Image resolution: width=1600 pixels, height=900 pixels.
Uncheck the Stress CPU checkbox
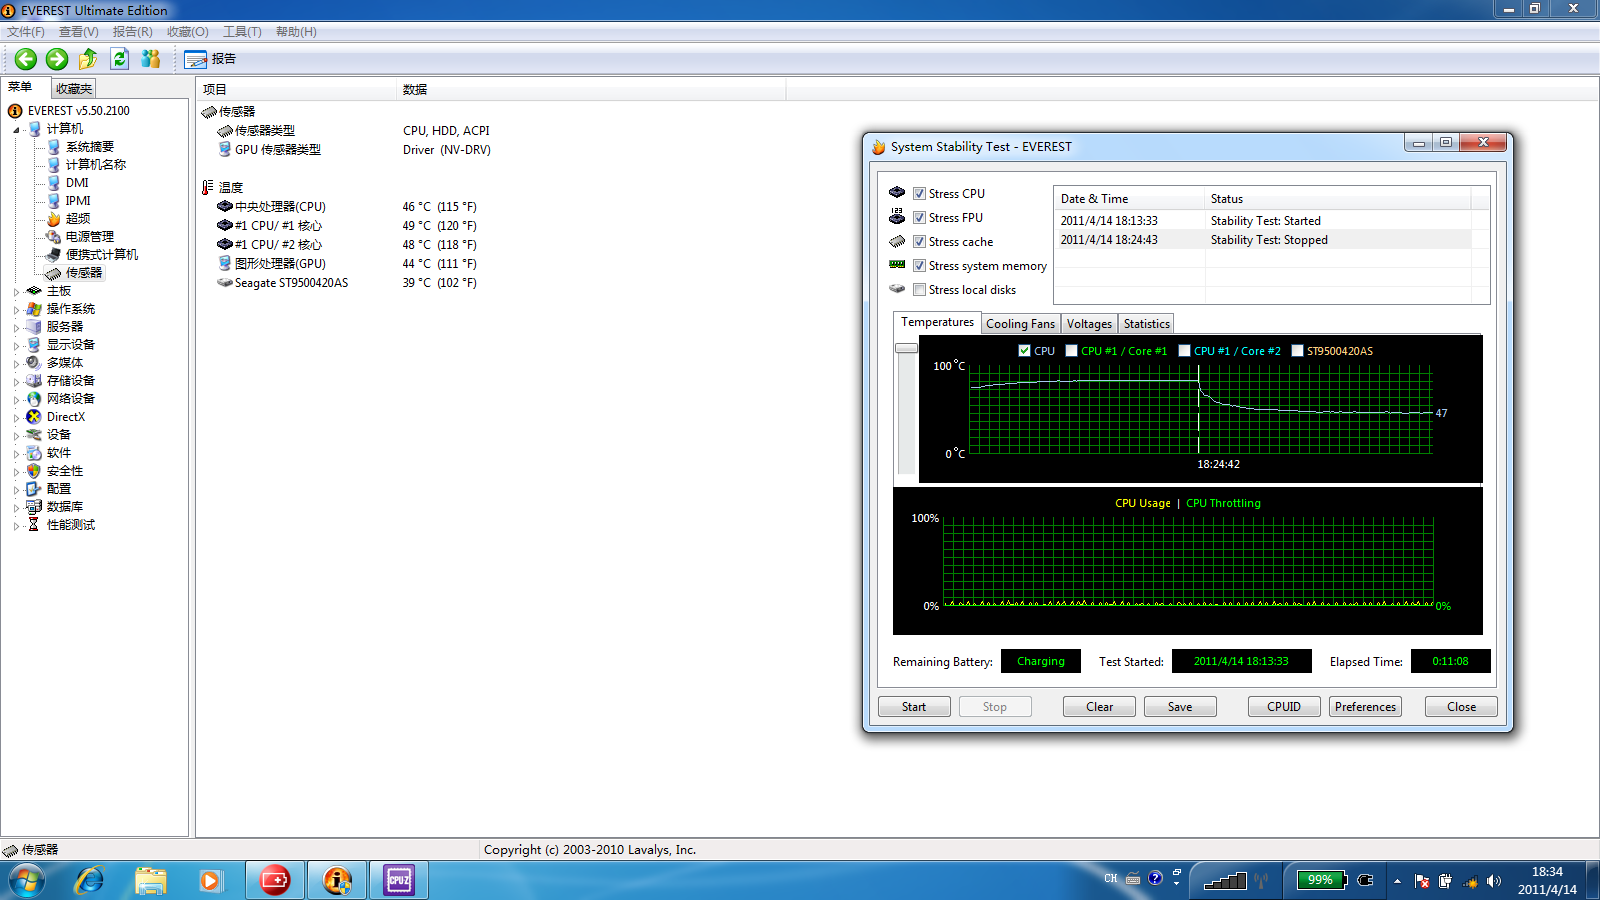[x=919, y=194]
